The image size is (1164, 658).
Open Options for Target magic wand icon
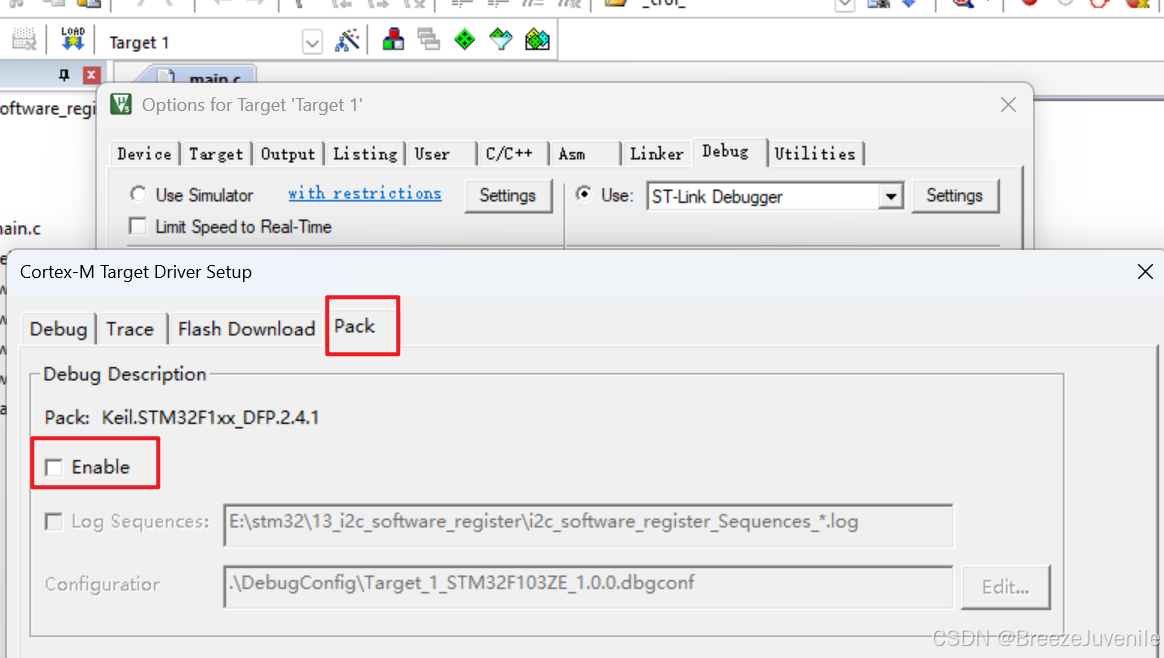(x=347, y=39)
